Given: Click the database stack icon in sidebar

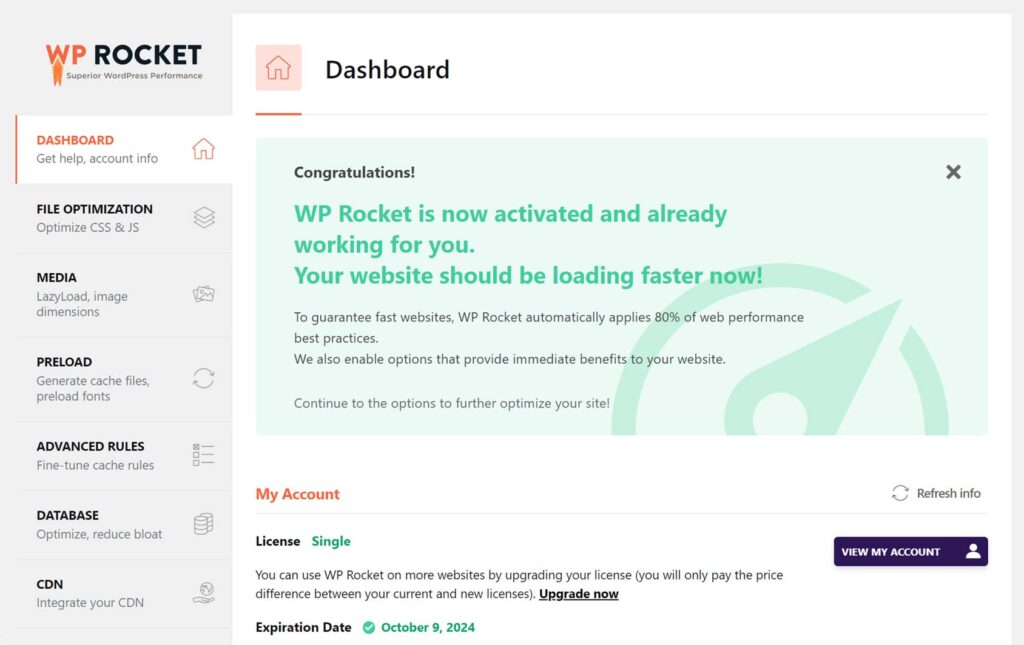Looking at the screenshot, I should (x=204, y=524).
